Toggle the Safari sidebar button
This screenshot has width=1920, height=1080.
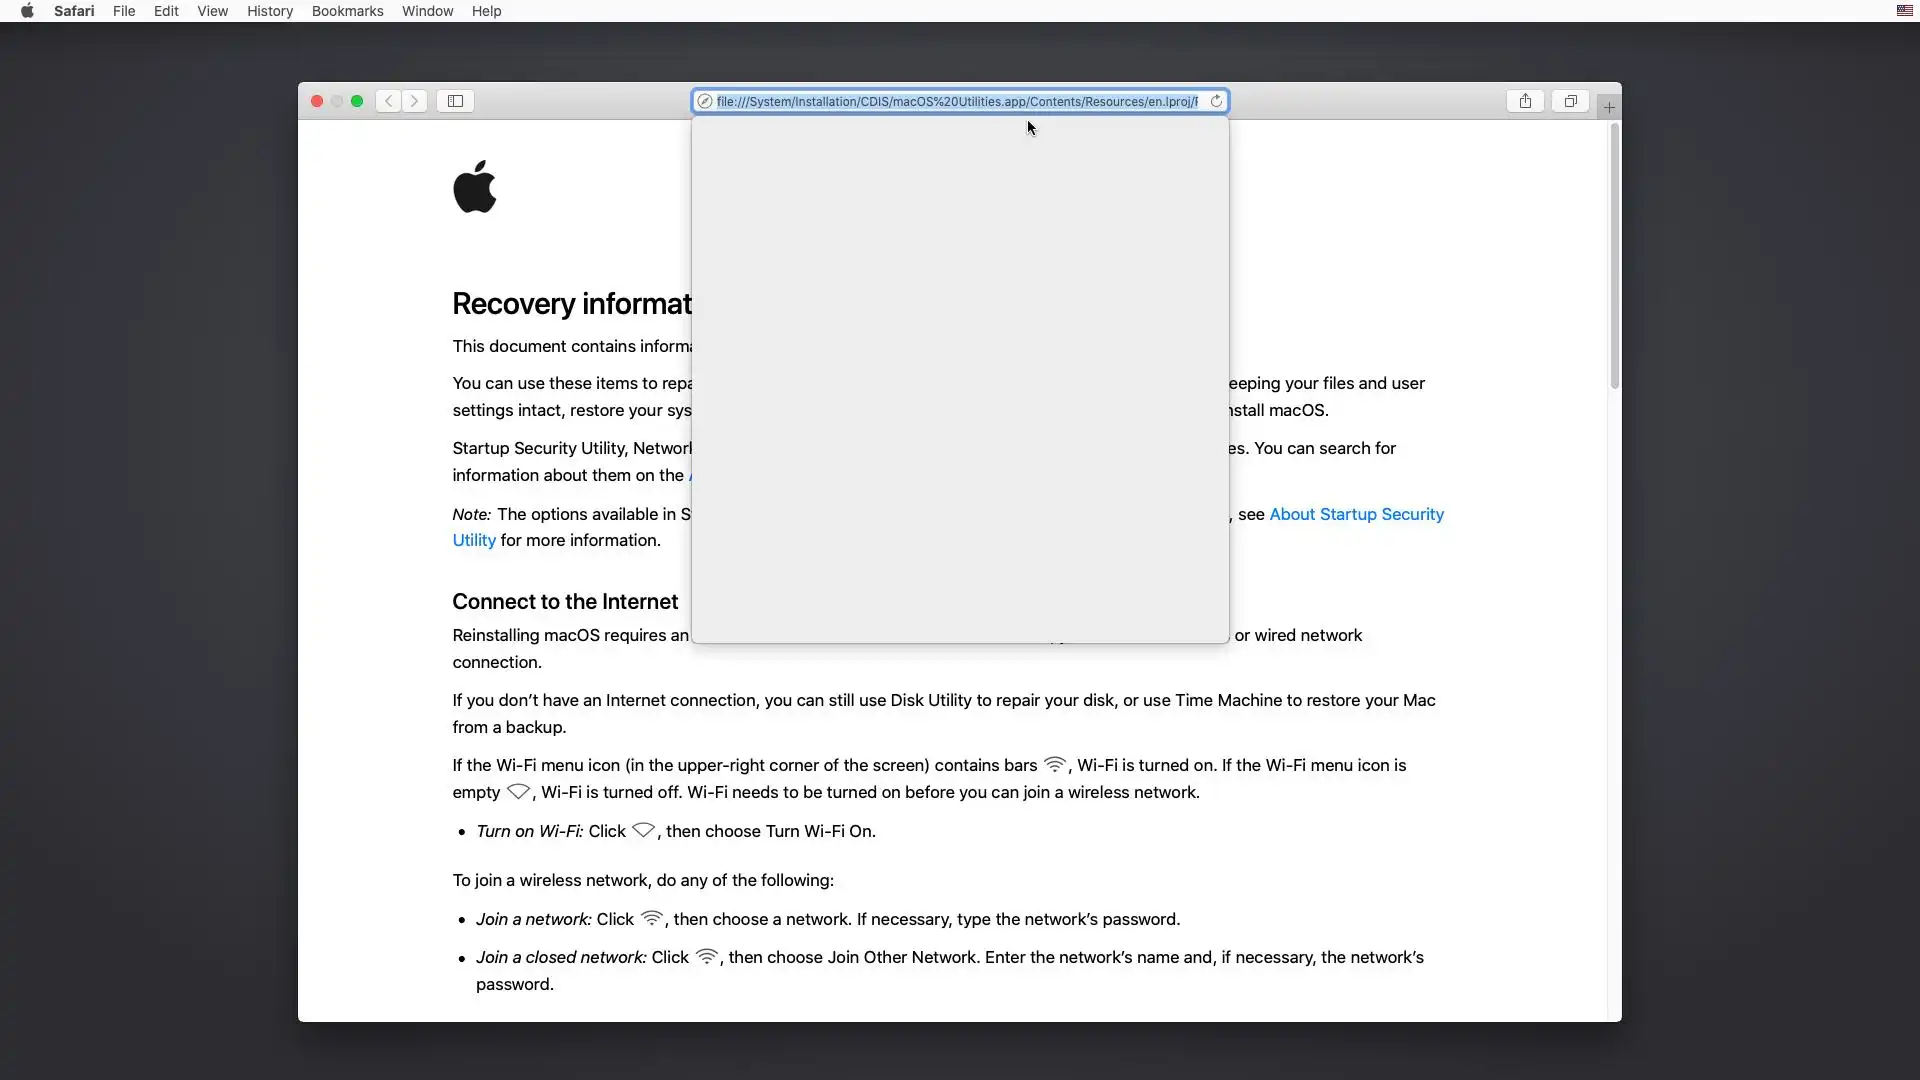coord(455,101)
